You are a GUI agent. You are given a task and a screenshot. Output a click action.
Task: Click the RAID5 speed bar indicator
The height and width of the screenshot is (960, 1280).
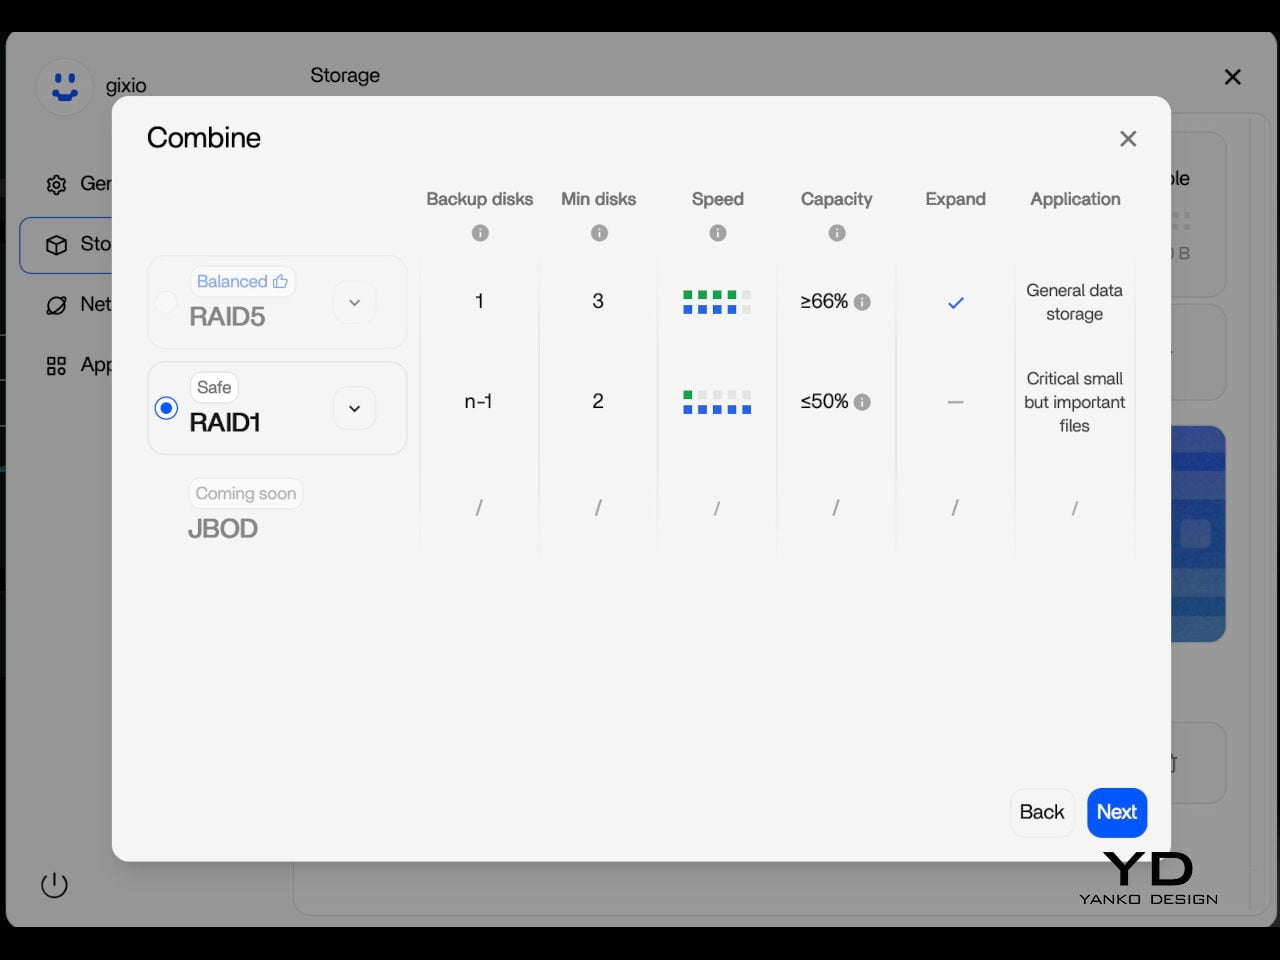tap(717, 302)
